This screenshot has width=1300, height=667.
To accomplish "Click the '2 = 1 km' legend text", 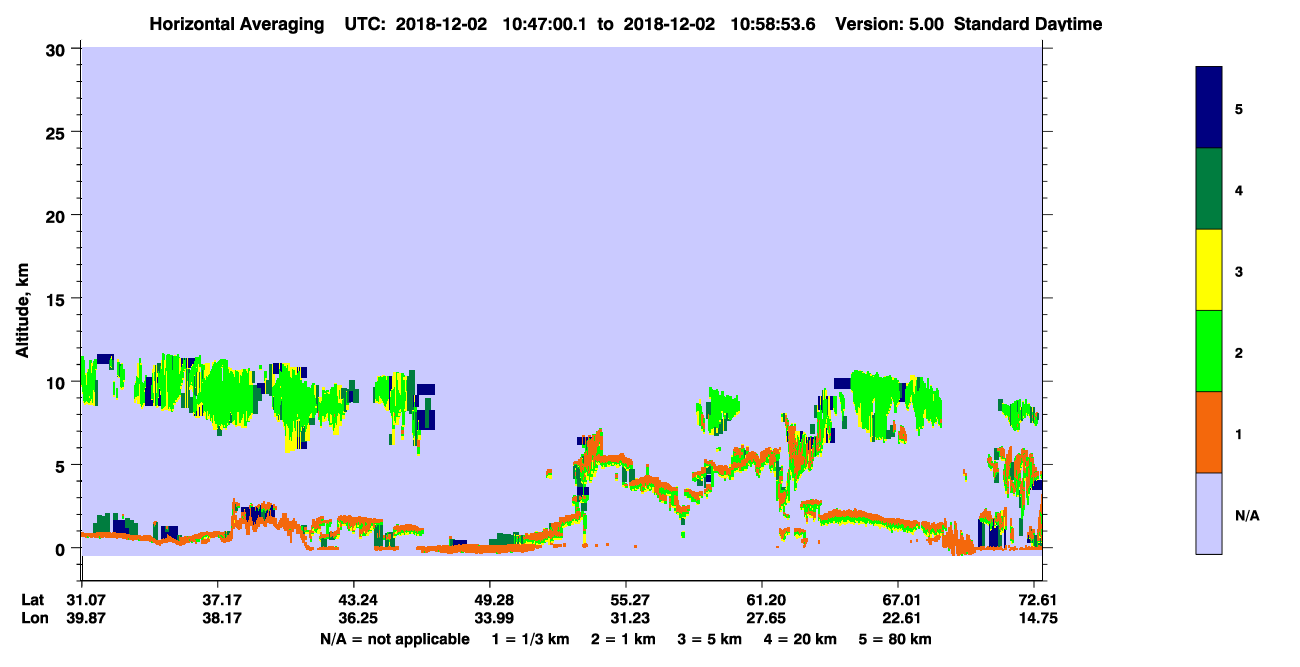I will coord(623,639).
